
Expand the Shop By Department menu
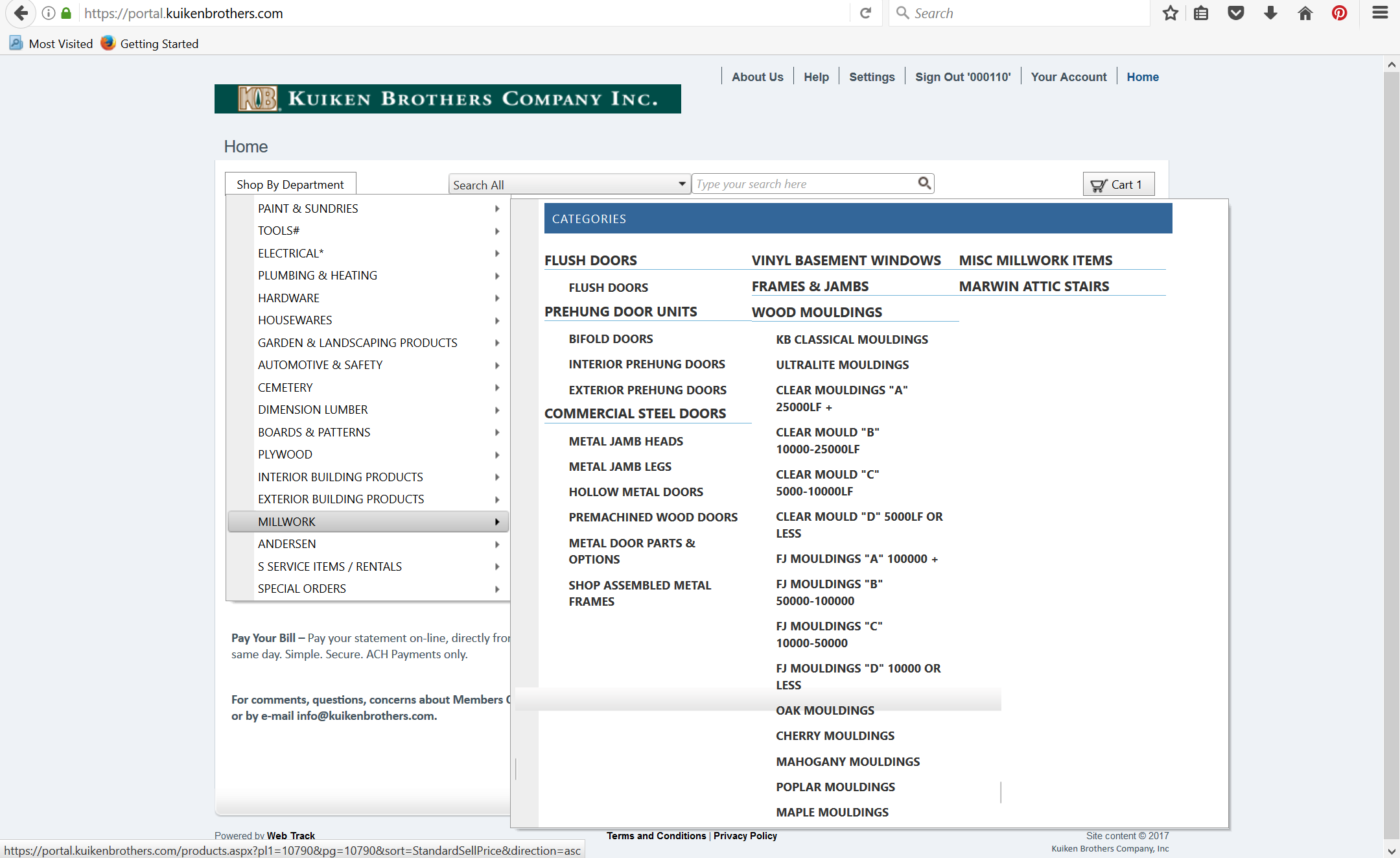pyautogui.click(x=290, y=184)
